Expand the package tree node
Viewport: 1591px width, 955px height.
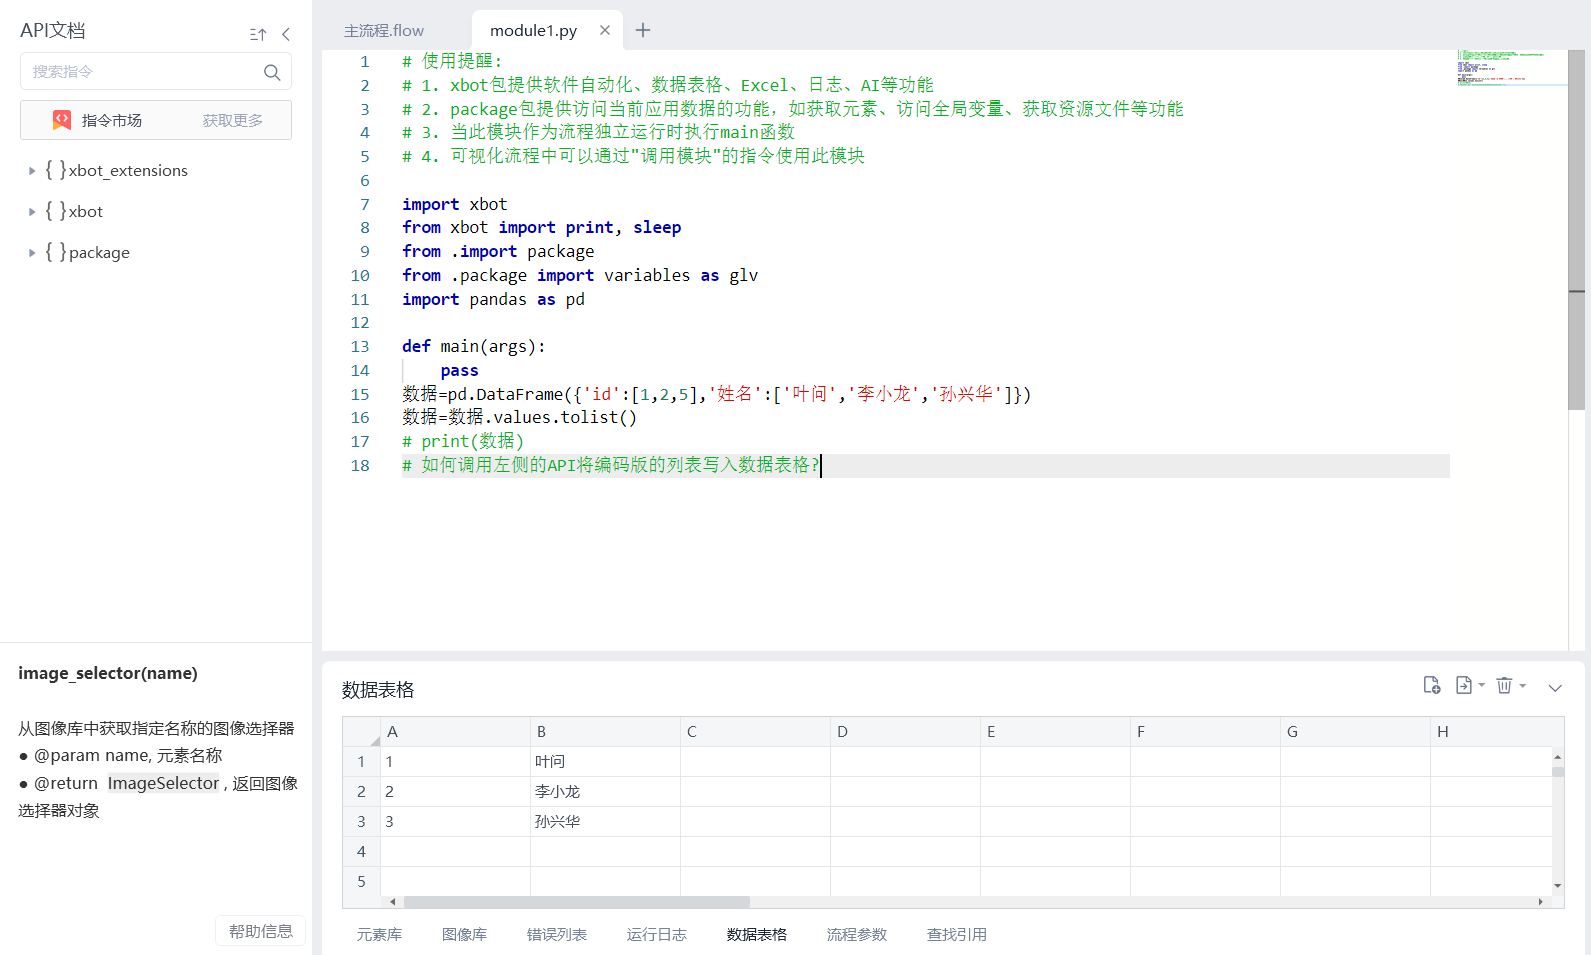pos(32,253)
